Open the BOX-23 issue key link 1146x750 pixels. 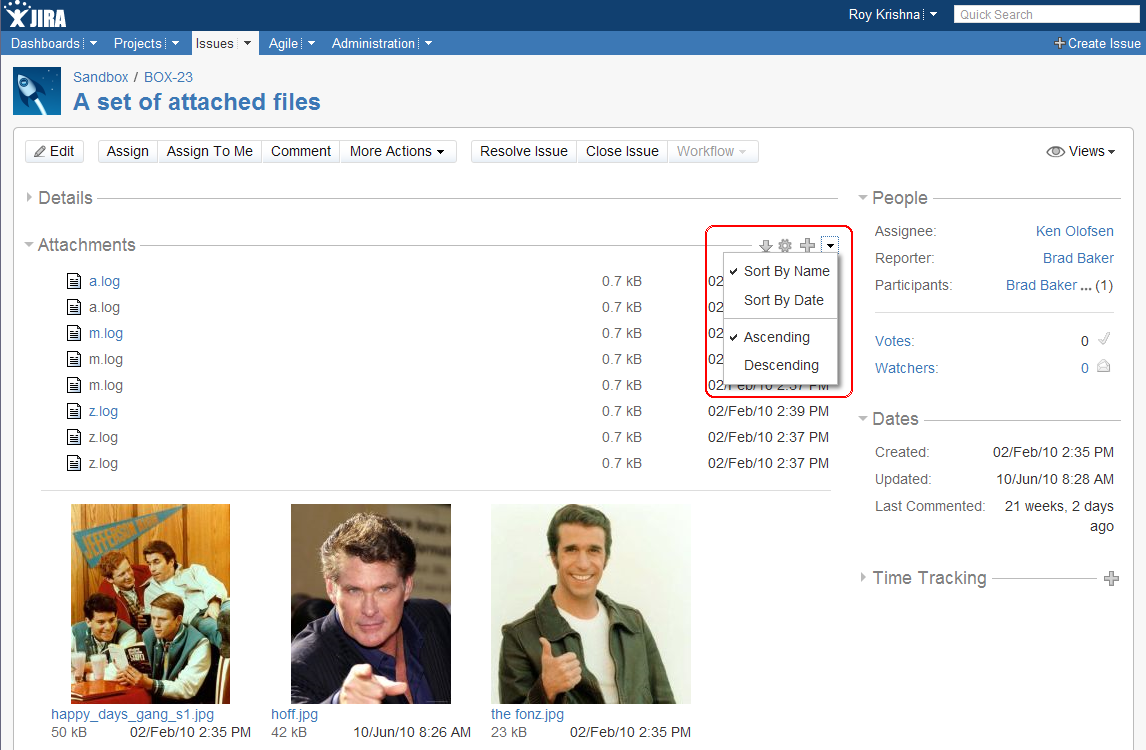click(168, 77)
